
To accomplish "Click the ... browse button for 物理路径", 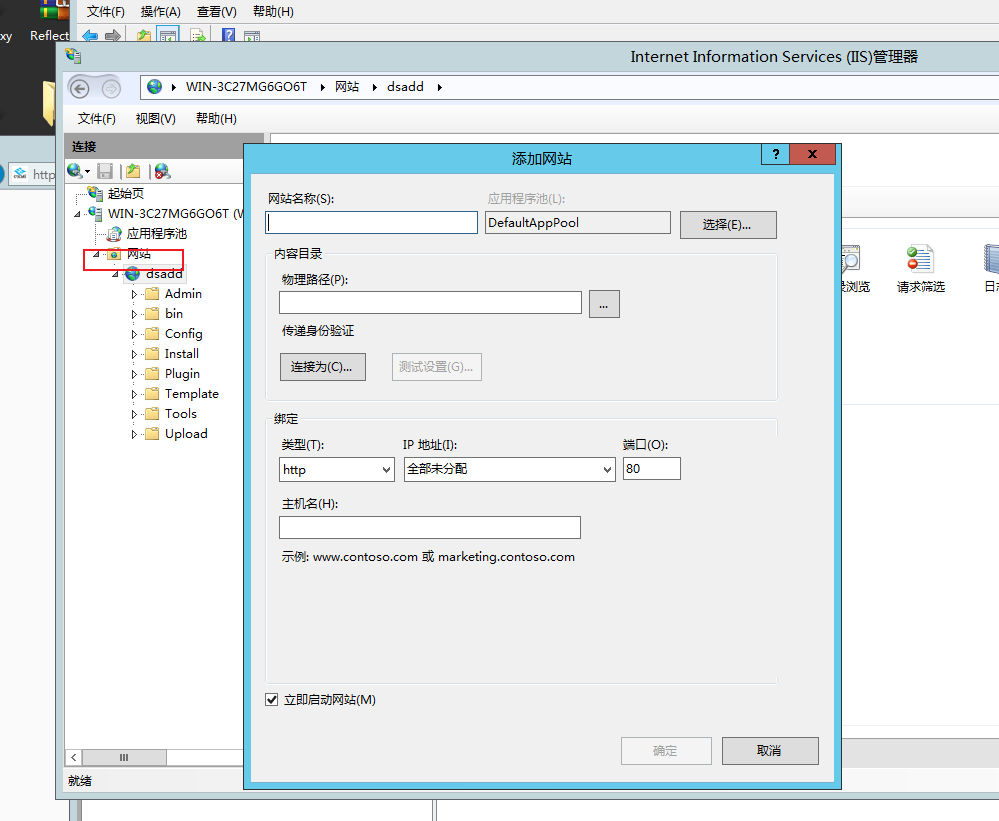I will 604,304.
